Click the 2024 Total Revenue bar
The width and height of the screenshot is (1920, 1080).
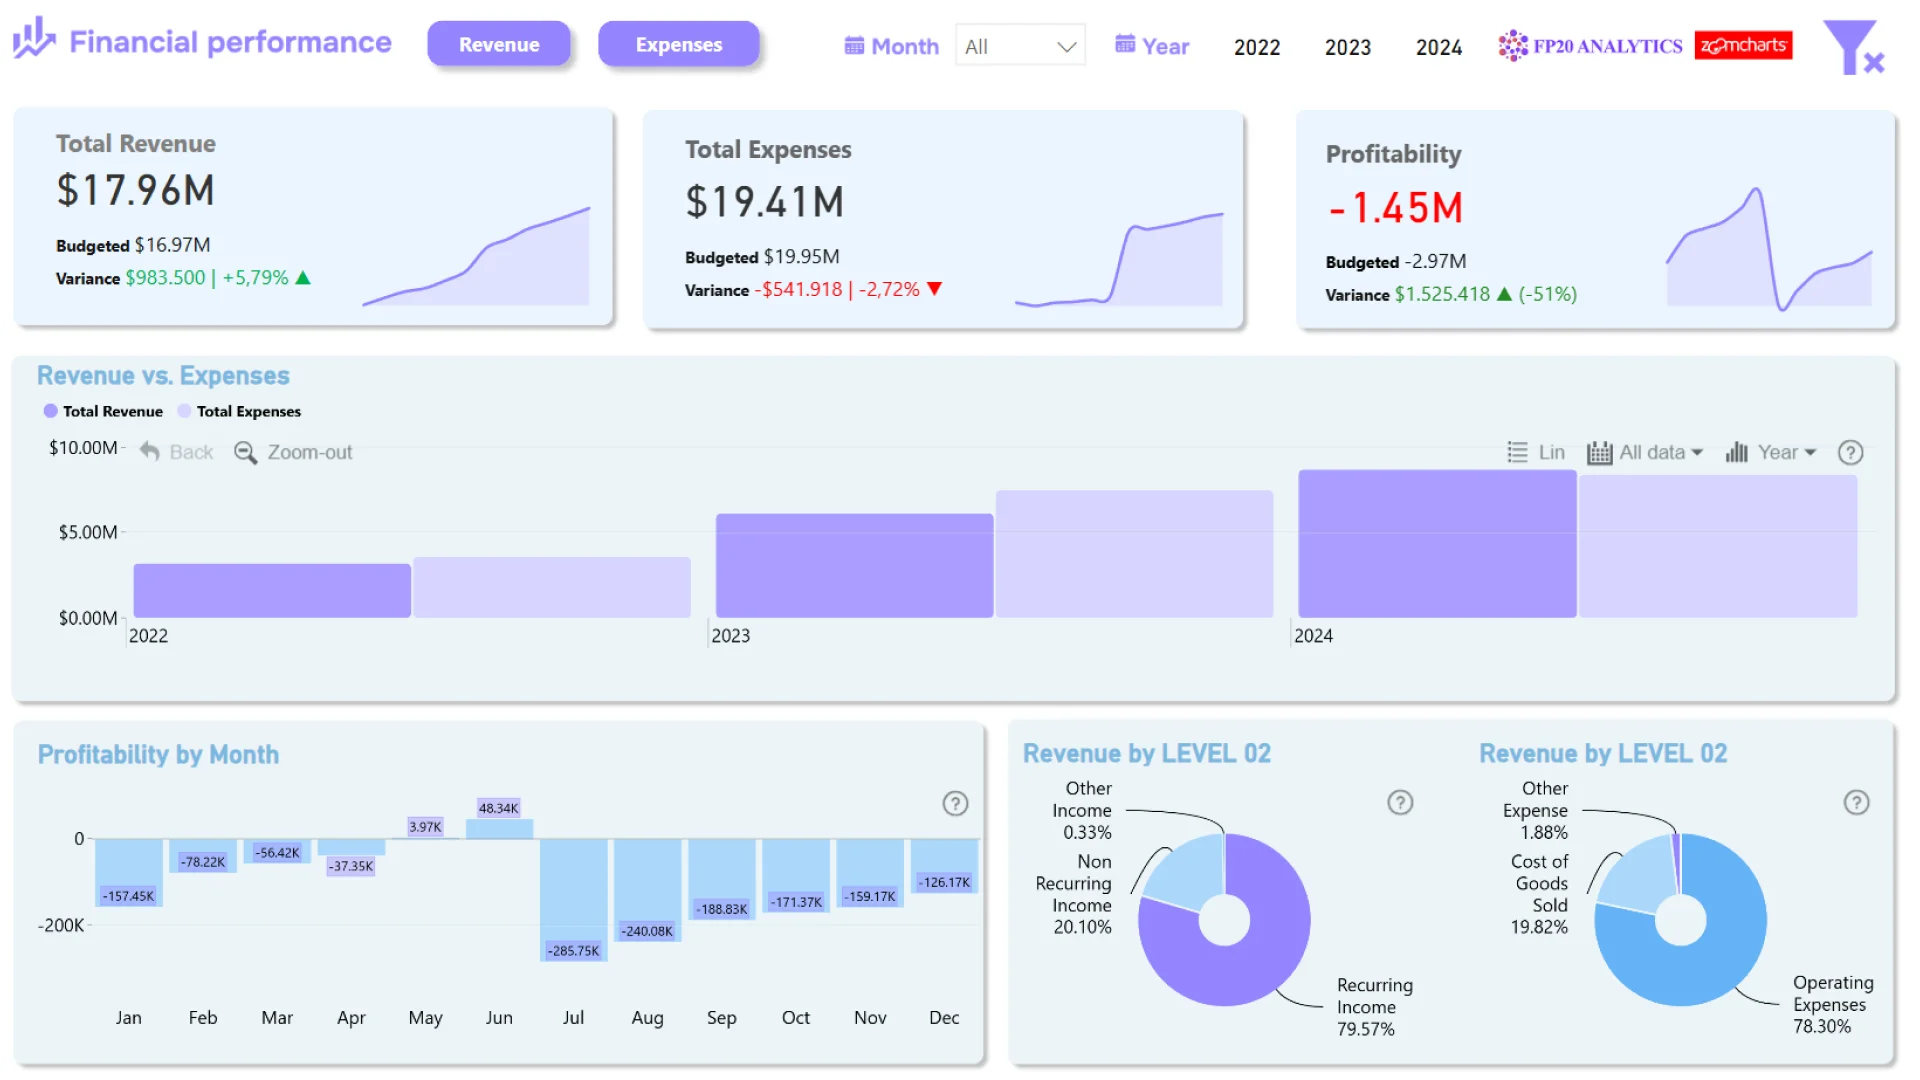click(x=1436, y=544)
